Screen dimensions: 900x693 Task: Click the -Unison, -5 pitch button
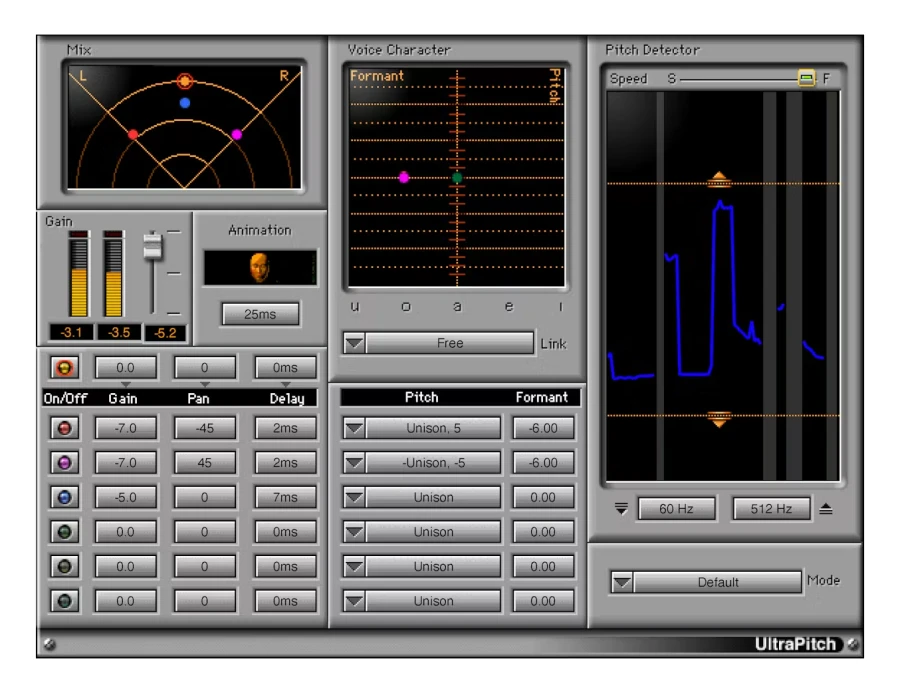coord(433,463)
